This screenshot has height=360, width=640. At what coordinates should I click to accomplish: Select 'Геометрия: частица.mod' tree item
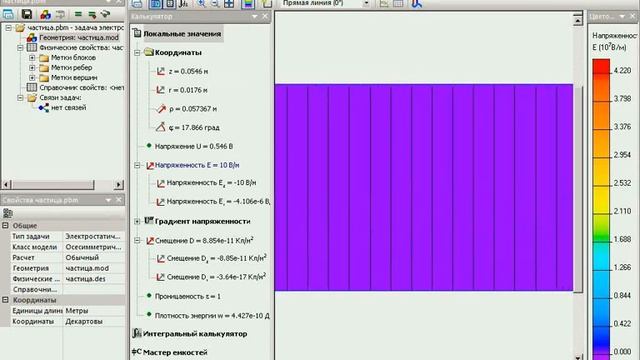tap(79, 38)
